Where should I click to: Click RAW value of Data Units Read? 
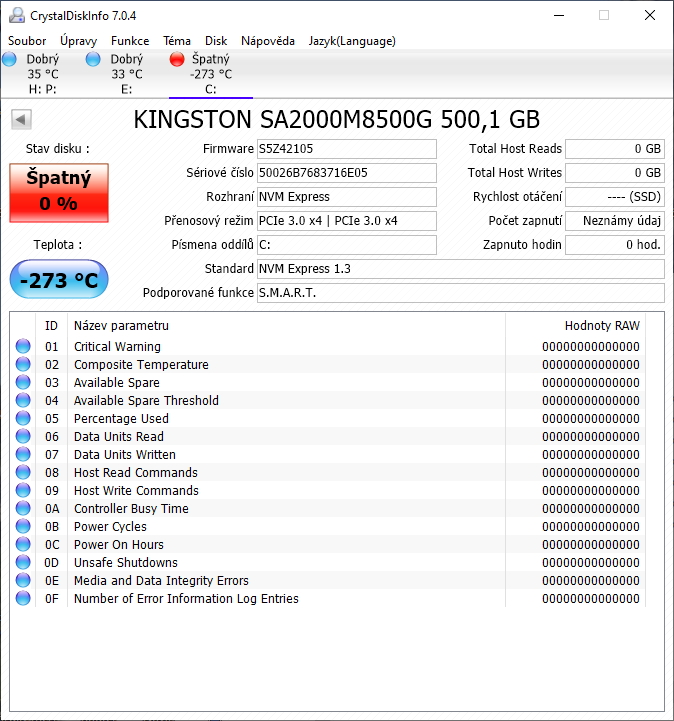pos(591,436)
